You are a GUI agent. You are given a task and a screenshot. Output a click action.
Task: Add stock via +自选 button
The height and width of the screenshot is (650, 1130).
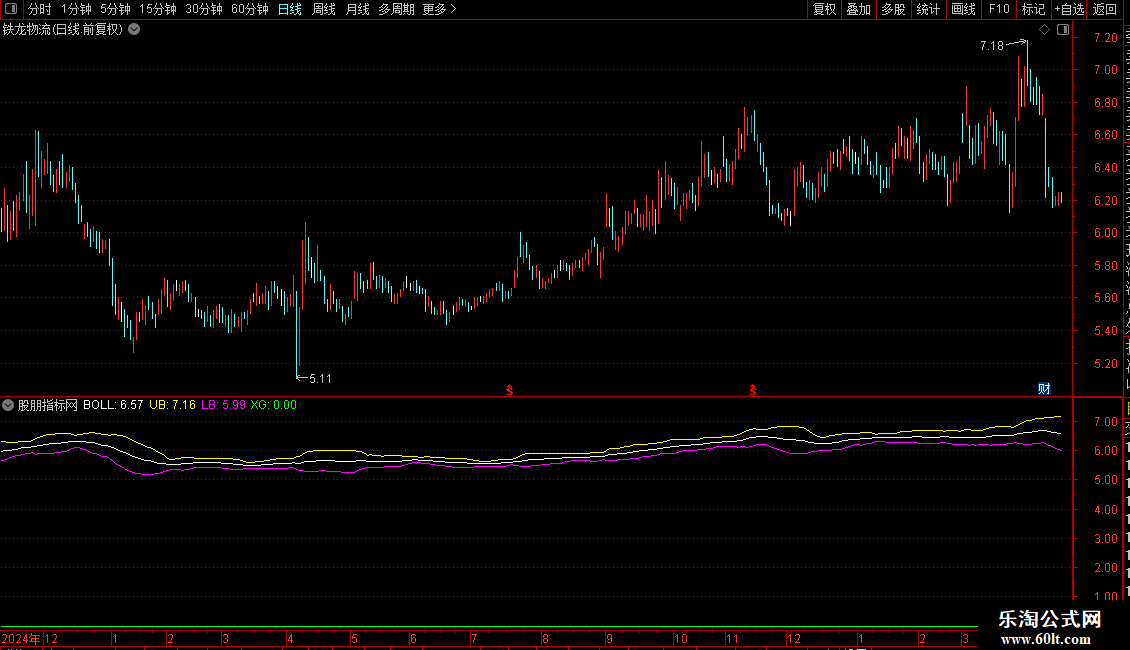point(1069,9)
